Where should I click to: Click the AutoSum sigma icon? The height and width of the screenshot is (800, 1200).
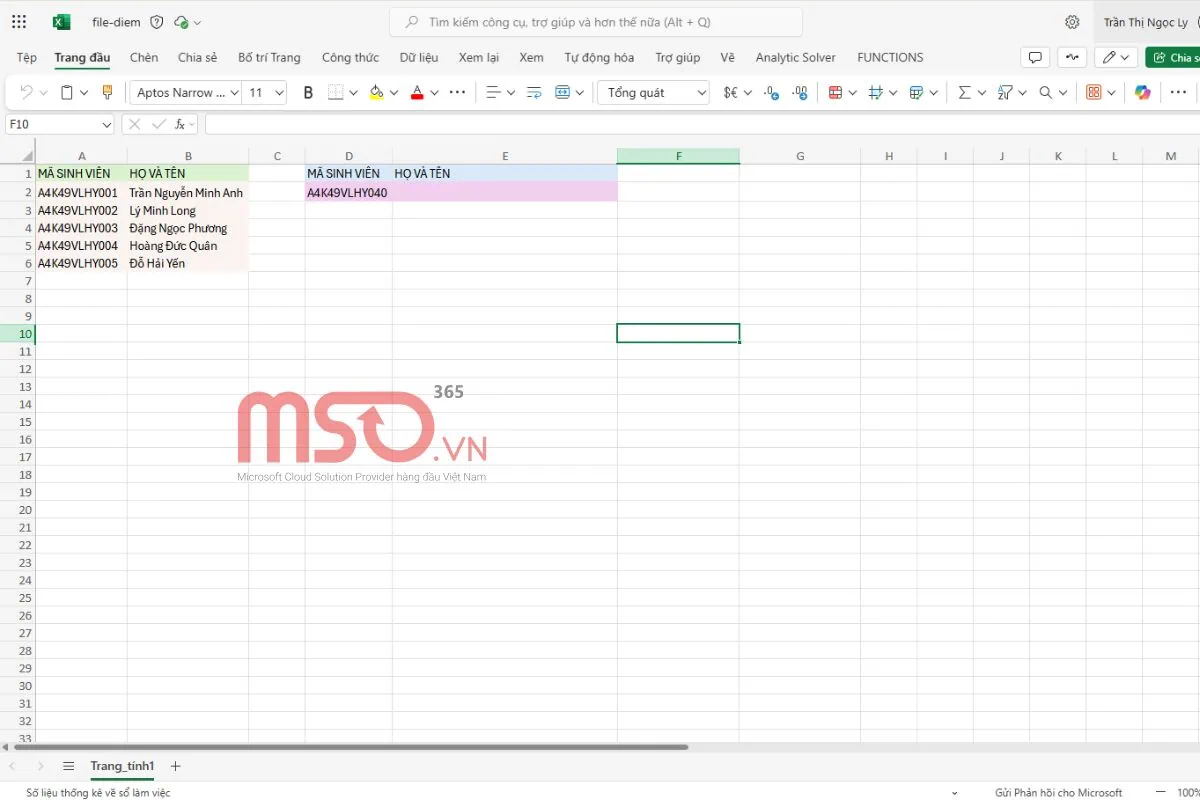click(x=964, y=93)
